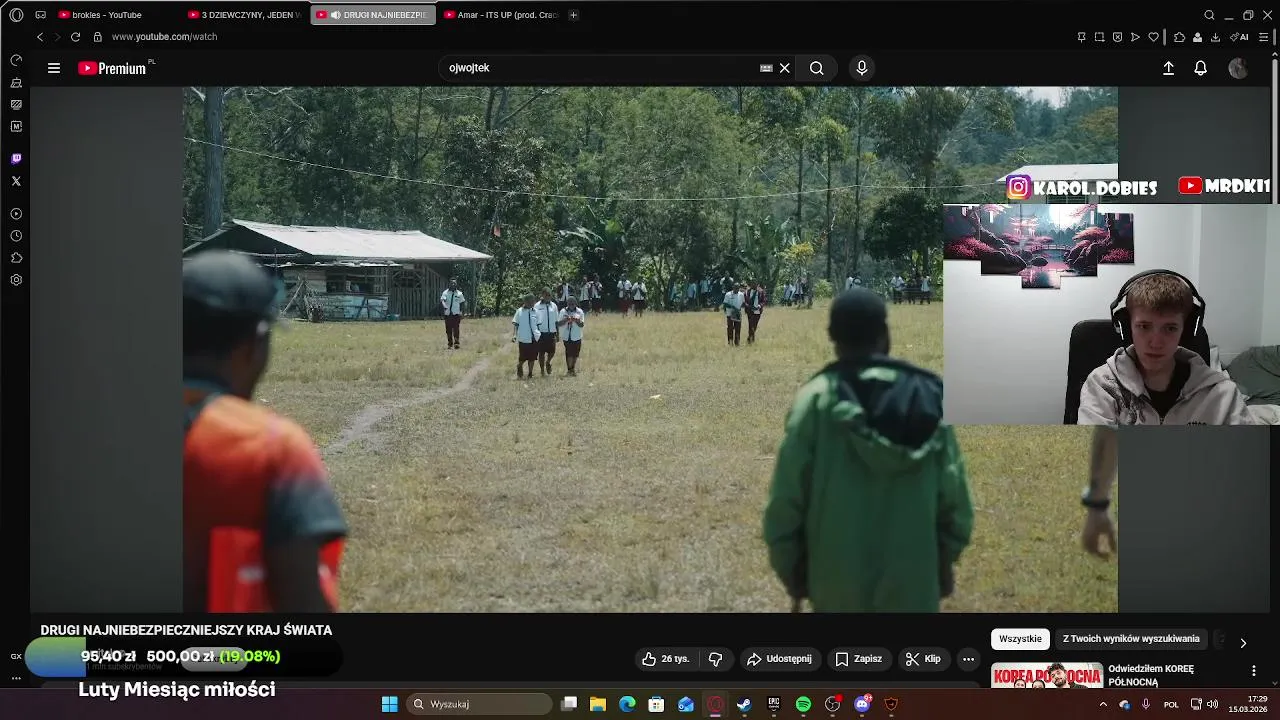Mute audio on the DRUGI NAJNIEBEZPIE tab
This screenshot has height=720, width=1280.
pos(336,15)
